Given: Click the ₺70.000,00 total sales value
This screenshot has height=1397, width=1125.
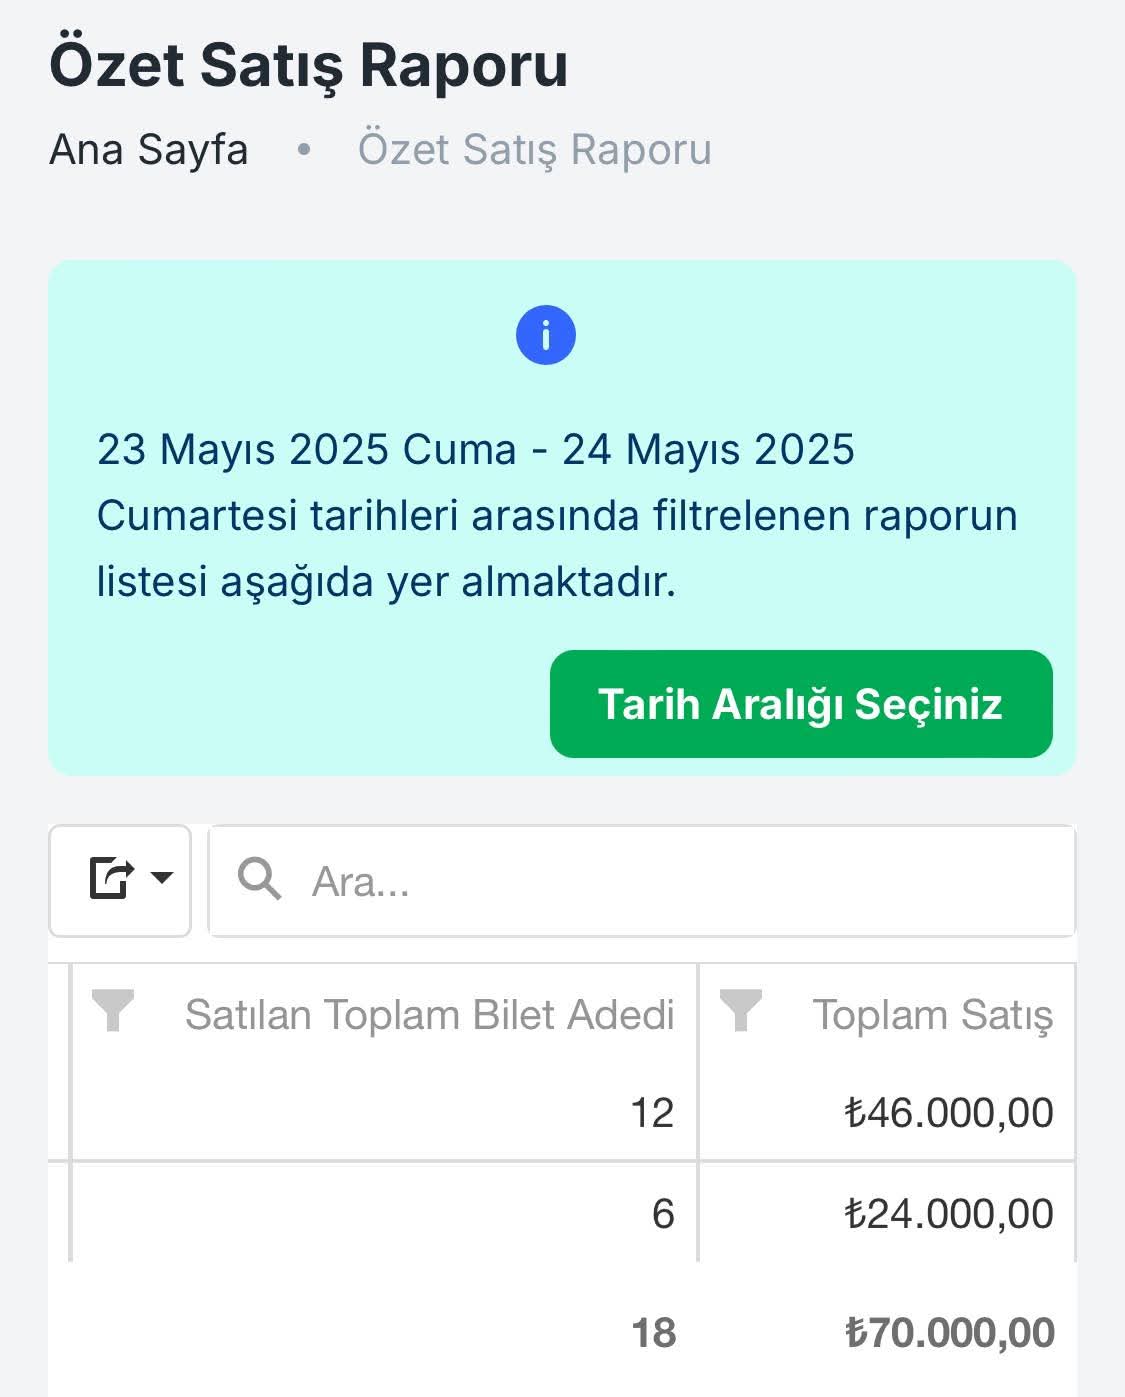Looking at the screenshot, I should click(950, 1333).
